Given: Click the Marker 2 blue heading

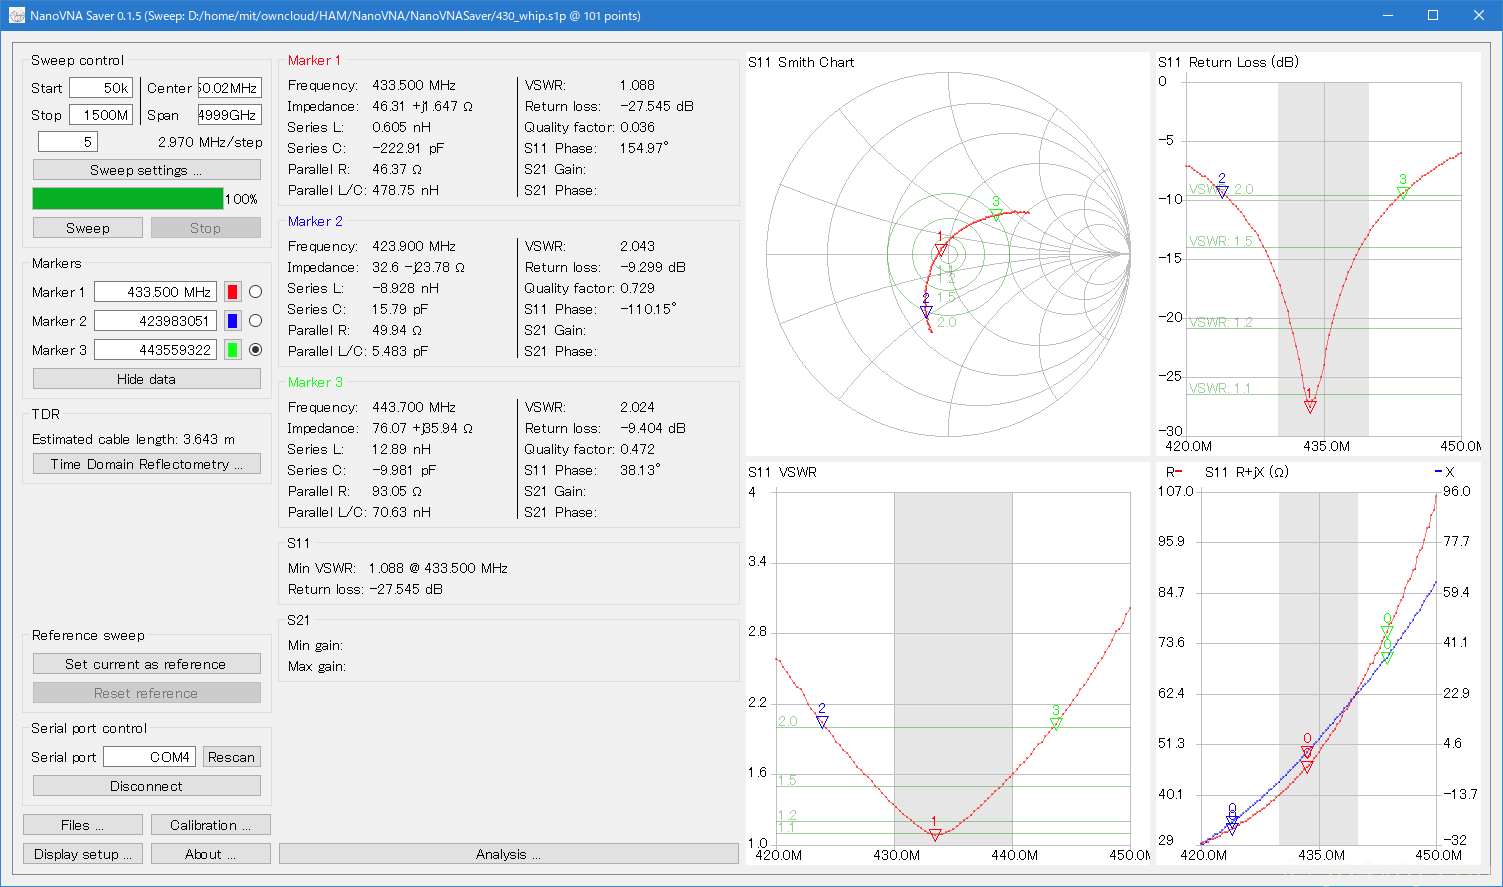Looking at the screenshot, I should point(315,221).
